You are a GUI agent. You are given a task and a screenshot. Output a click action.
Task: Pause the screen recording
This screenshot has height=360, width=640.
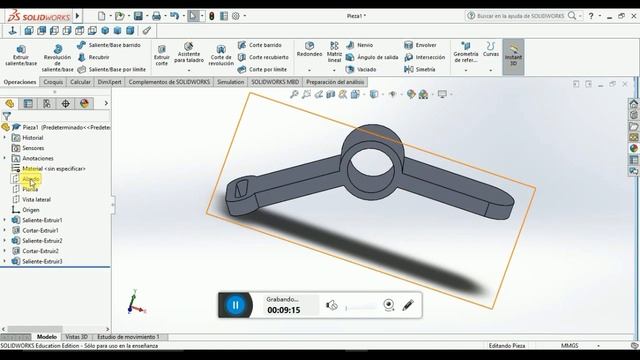[235, 305]
